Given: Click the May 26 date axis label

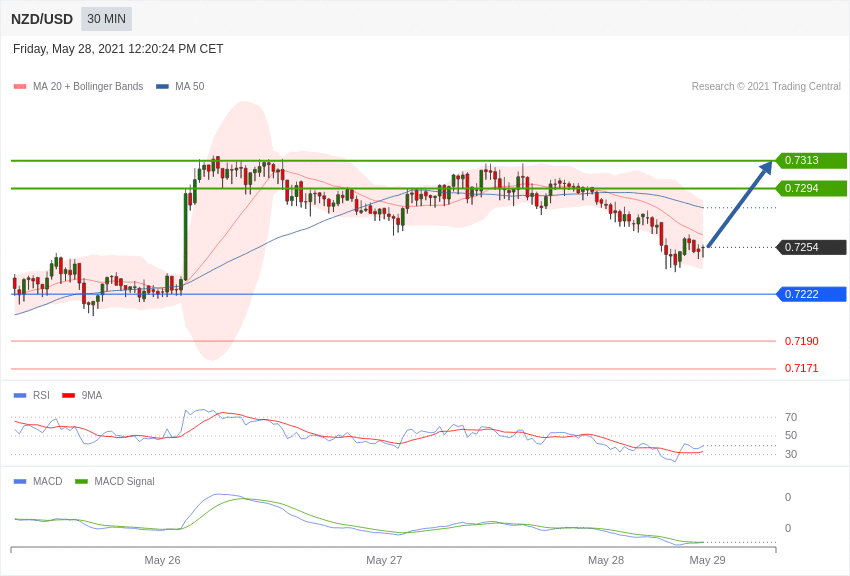Looking at the screenshot, I should (x=162, y=560).
